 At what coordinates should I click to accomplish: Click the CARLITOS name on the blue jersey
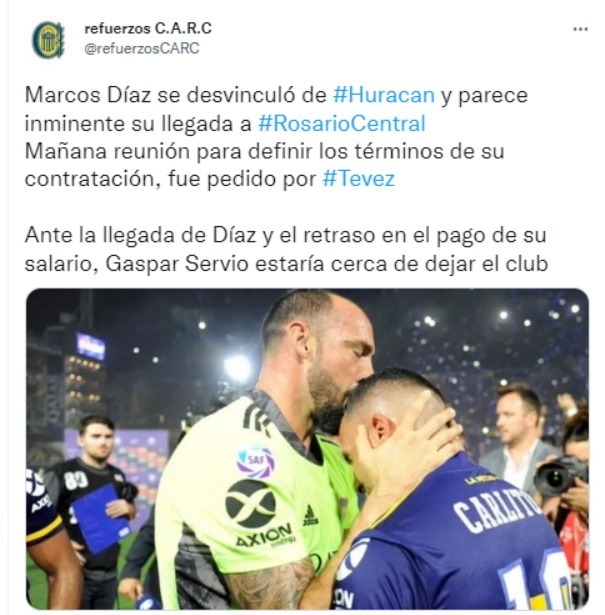click(x=498, y=510)
